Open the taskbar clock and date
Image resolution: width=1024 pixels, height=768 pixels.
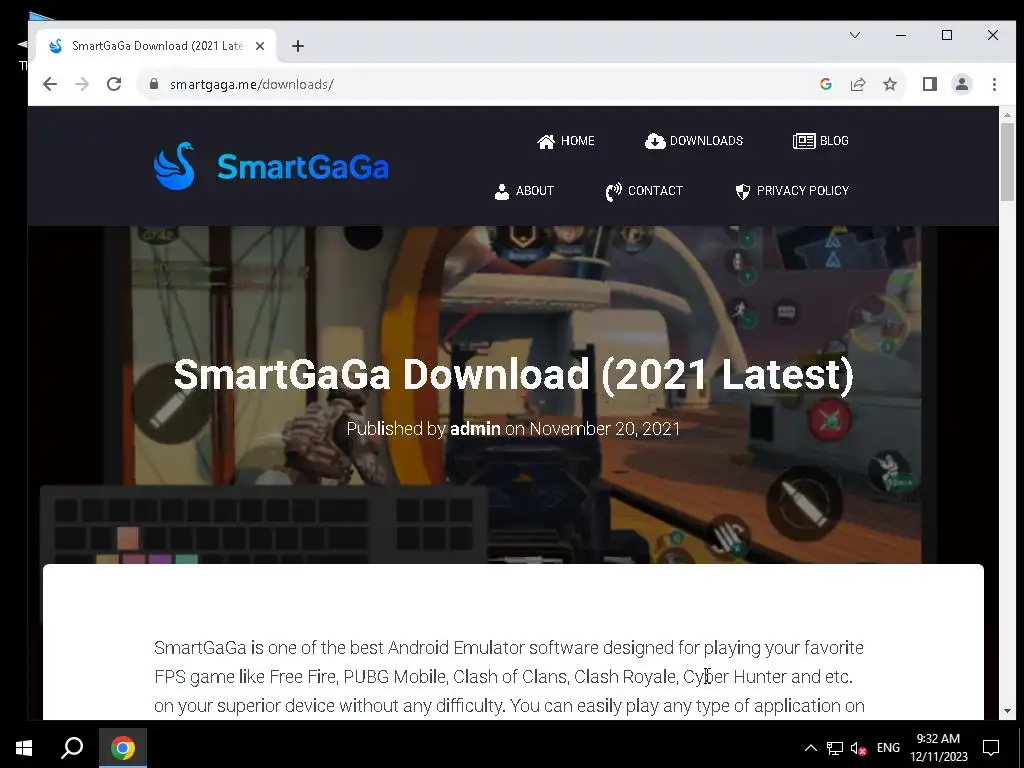click(x=938, y=748)
